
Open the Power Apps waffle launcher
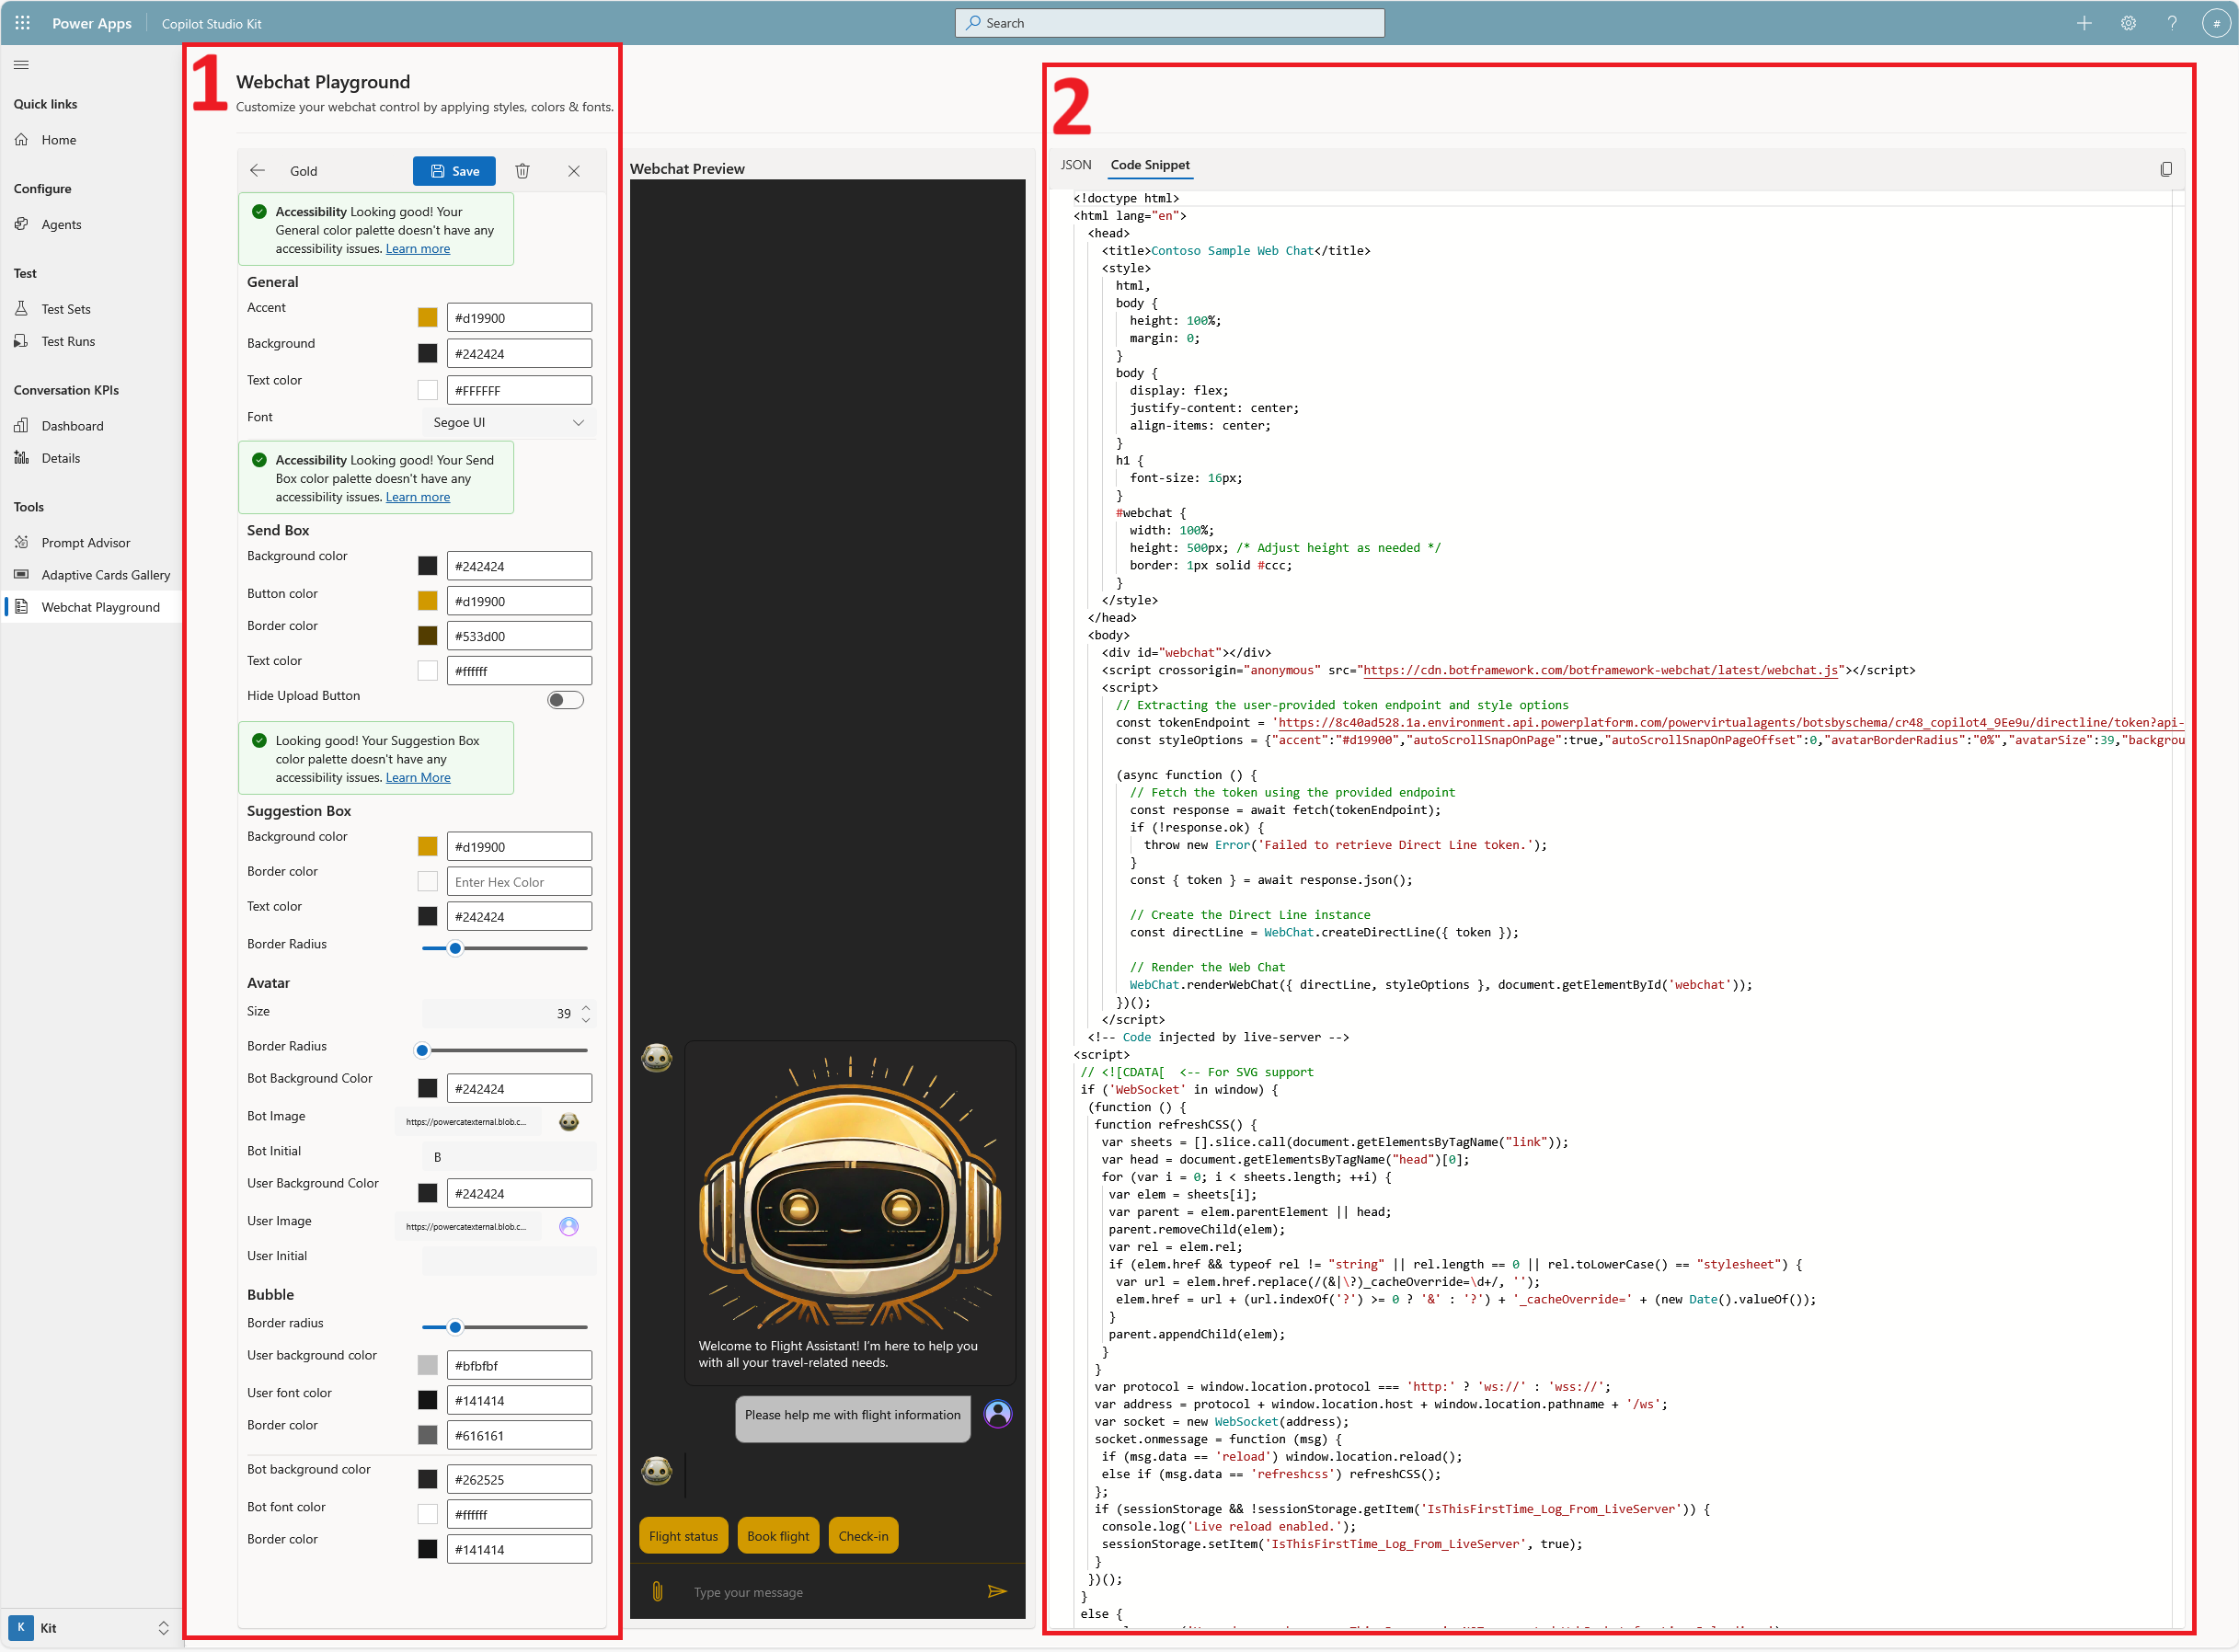tap(22, 23)
